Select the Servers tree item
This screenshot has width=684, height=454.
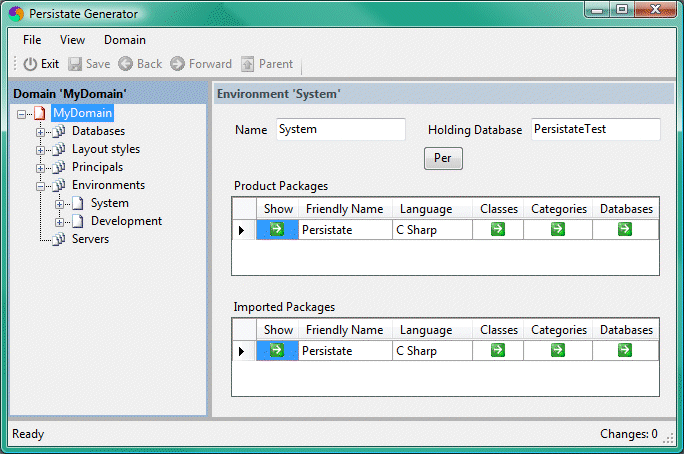tap(90, 240)
